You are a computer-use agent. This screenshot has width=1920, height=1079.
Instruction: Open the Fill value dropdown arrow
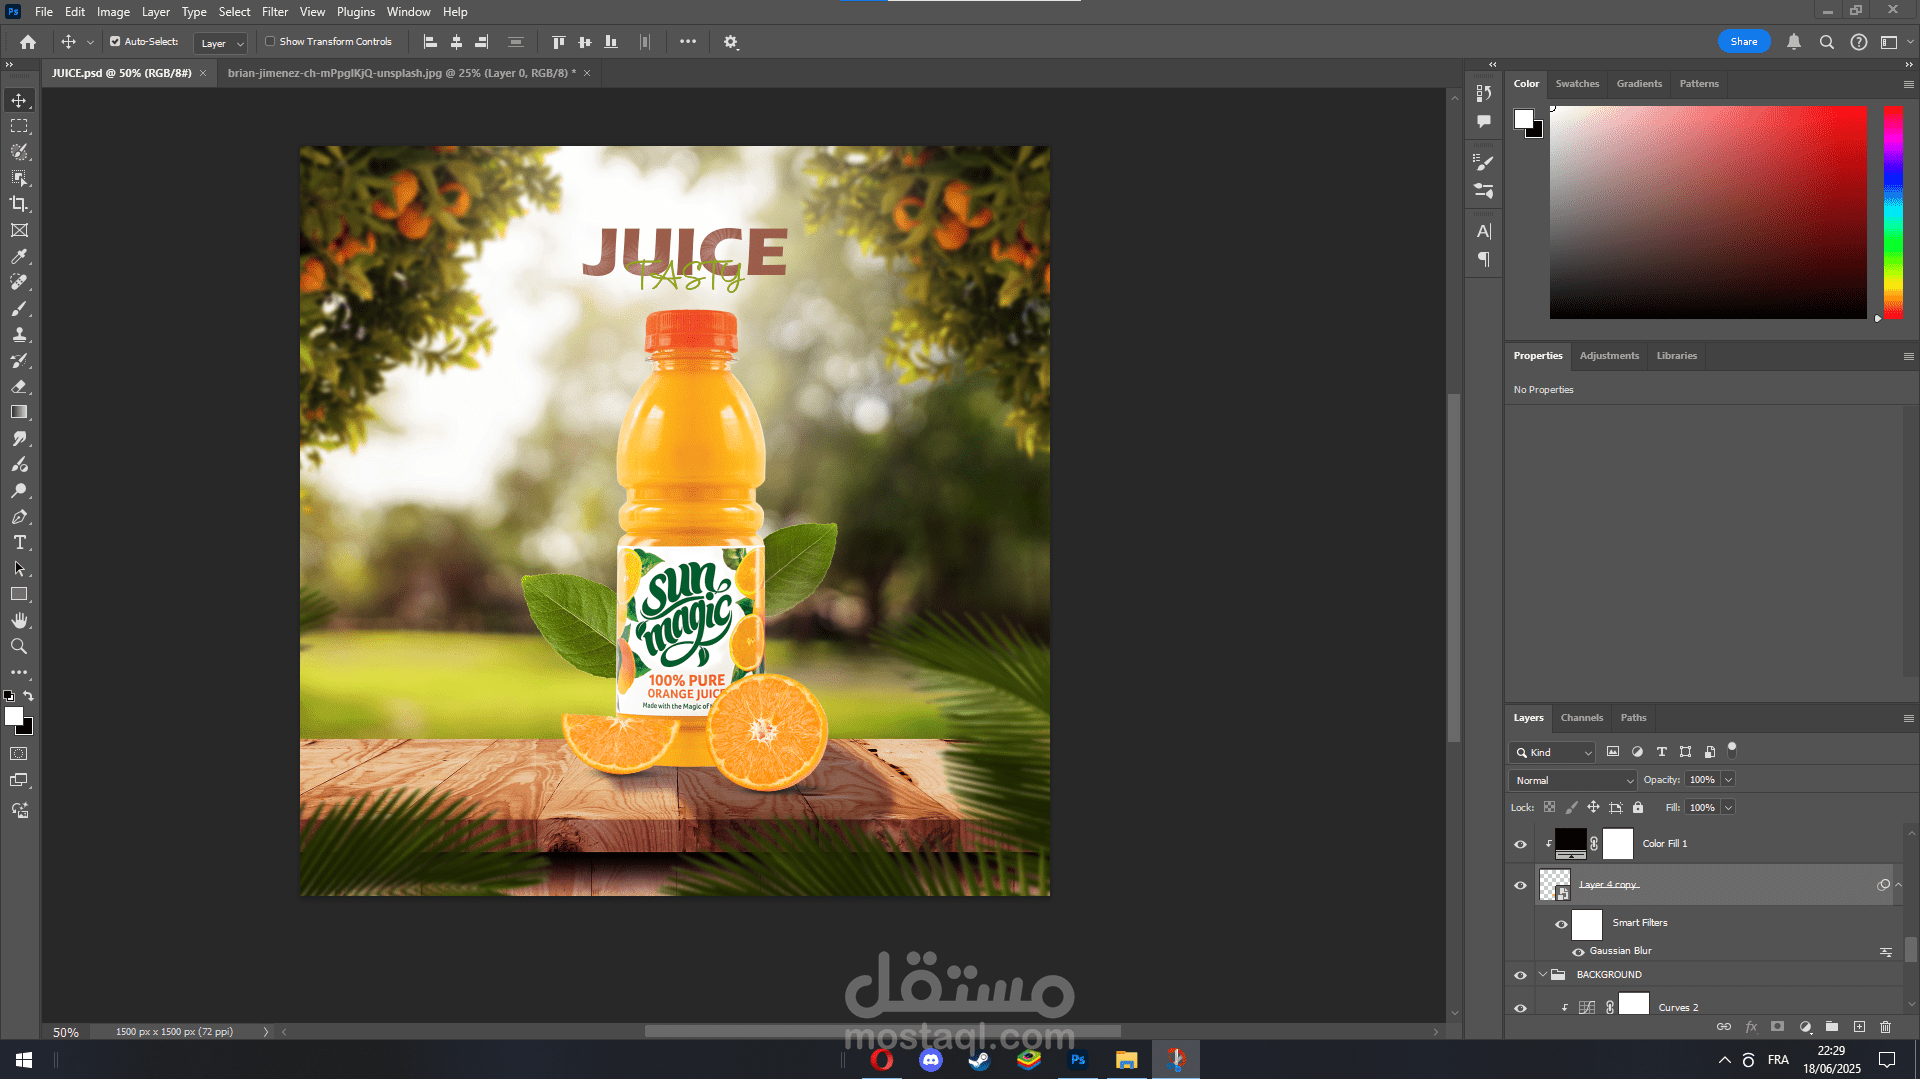1728,808
